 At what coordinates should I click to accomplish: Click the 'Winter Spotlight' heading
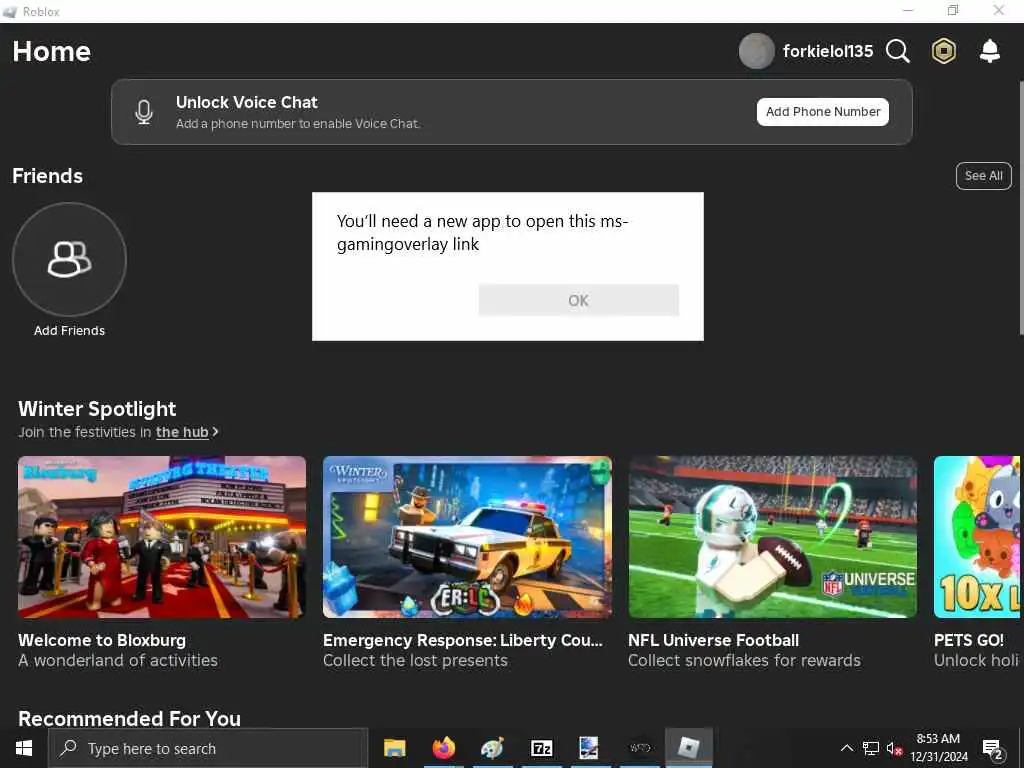[x=97, y=409]
